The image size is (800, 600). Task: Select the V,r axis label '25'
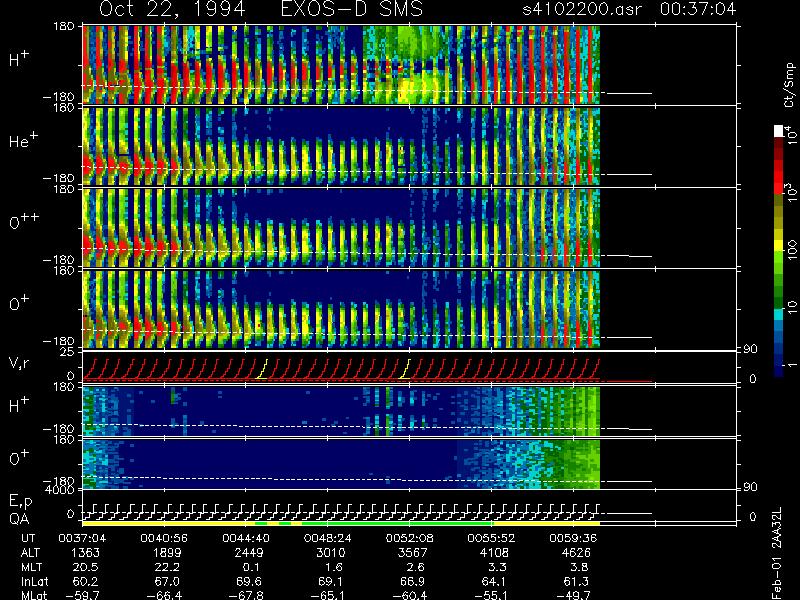tap(68, 352)
